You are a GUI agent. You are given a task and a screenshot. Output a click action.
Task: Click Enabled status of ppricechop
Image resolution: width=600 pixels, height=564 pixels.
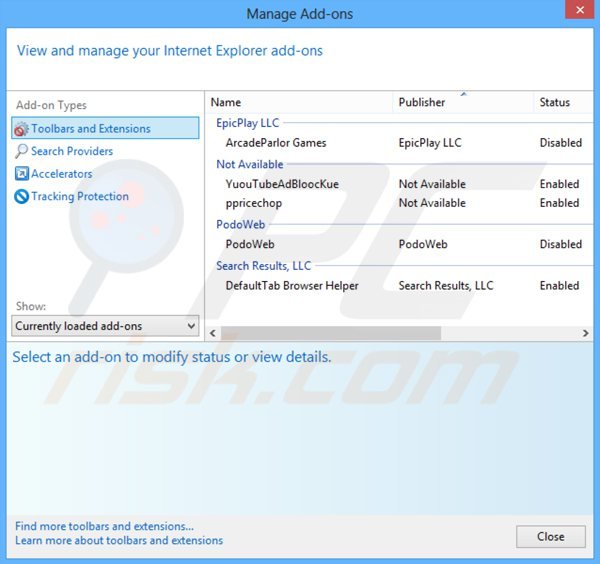point(559,203)
